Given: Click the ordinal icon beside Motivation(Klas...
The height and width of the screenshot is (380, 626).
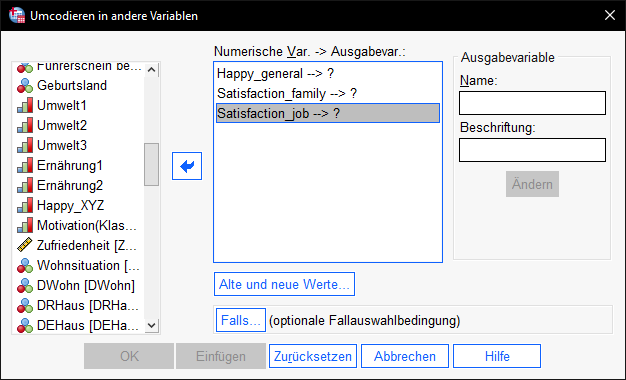Looking at the screenshot, I should pos(25,226).
